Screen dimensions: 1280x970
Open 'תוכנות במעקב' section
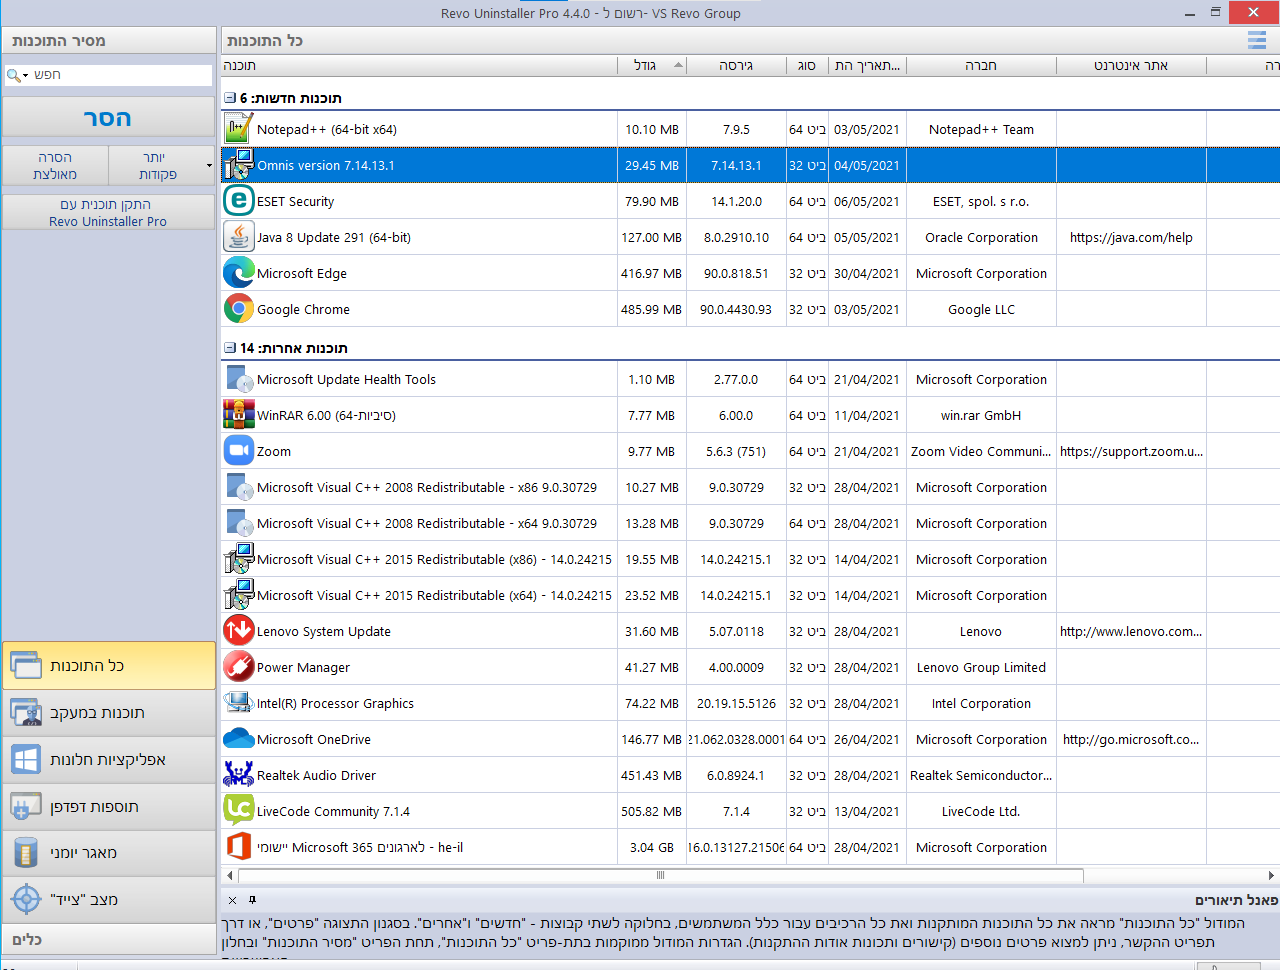click(x=109, y=713)
